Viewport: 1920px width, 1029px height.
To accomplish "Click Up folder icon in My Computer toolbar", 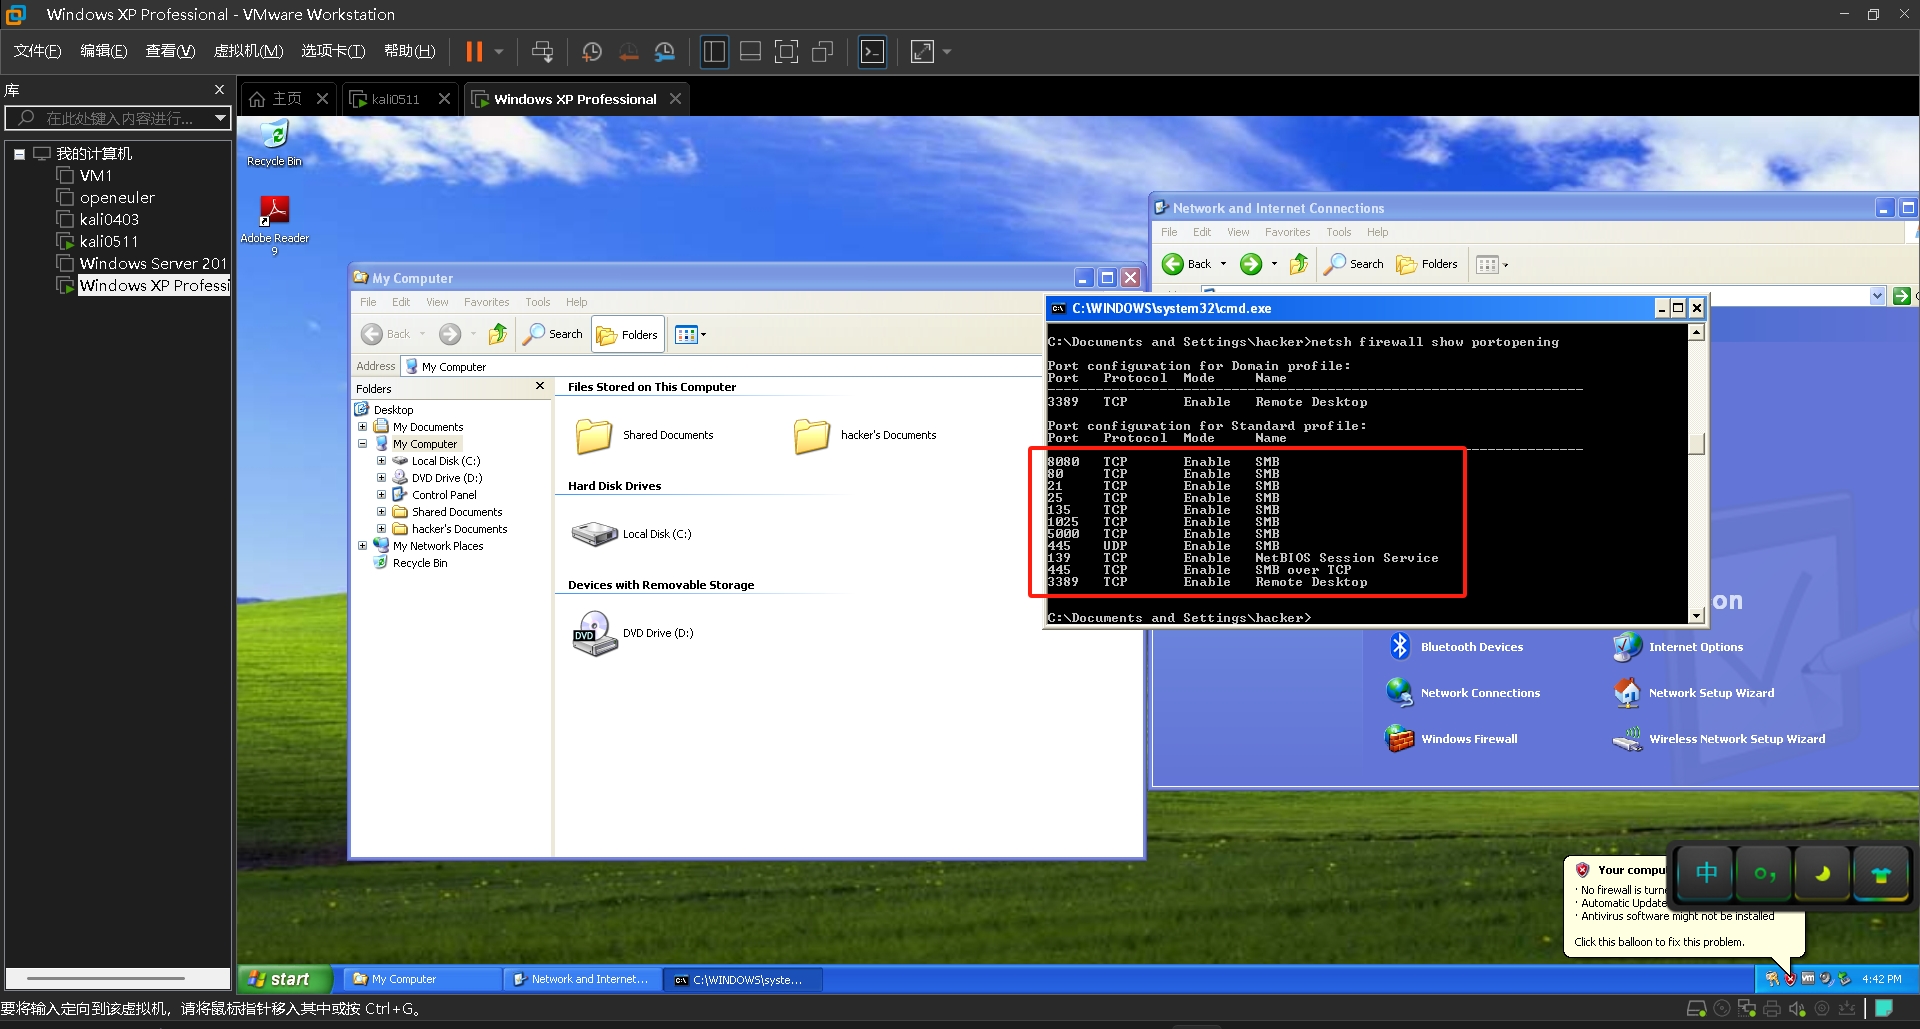I will pyautogui.click(x=497, y=334).
